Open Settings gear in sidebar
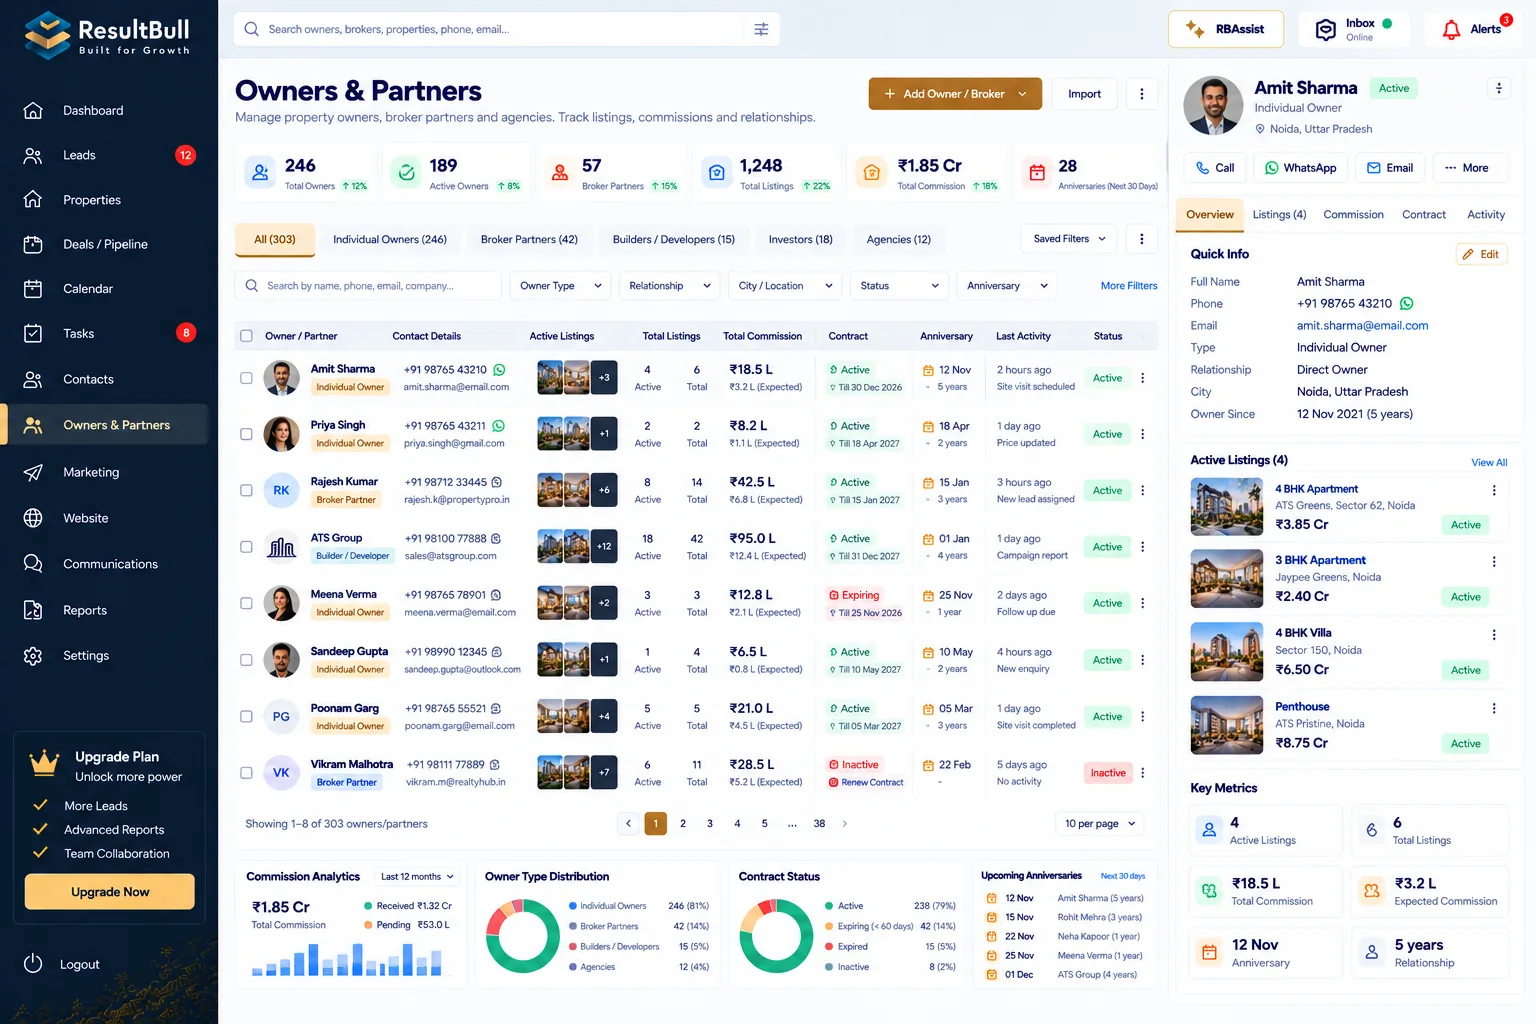The width and height of the screenshot is (1536, 1024). (33, 656)
